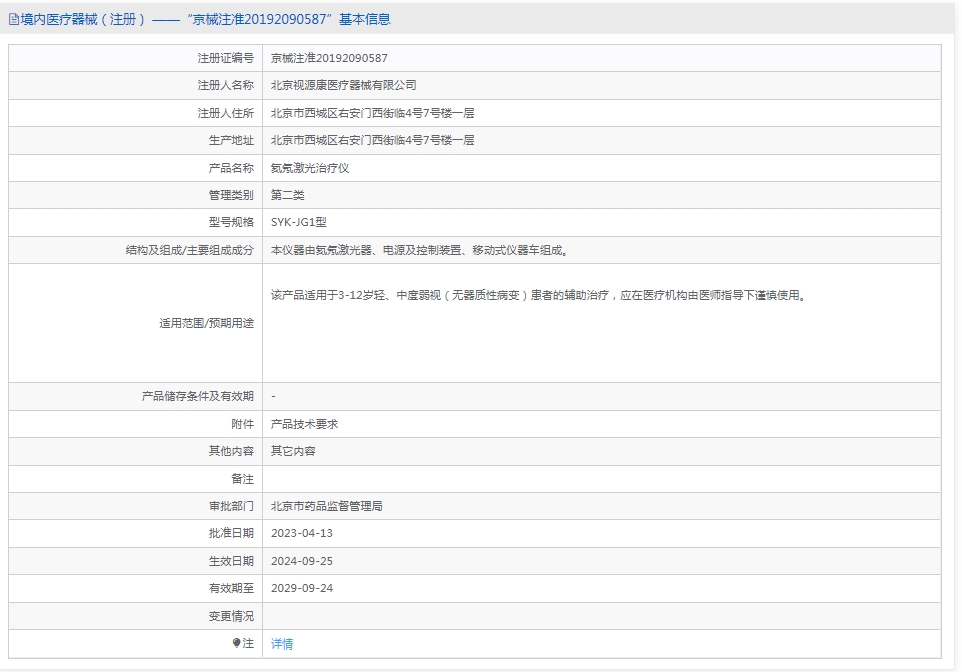Open the 产品技术要求 attachment
Screen dimensions: 962x672
tap(304, 424)
